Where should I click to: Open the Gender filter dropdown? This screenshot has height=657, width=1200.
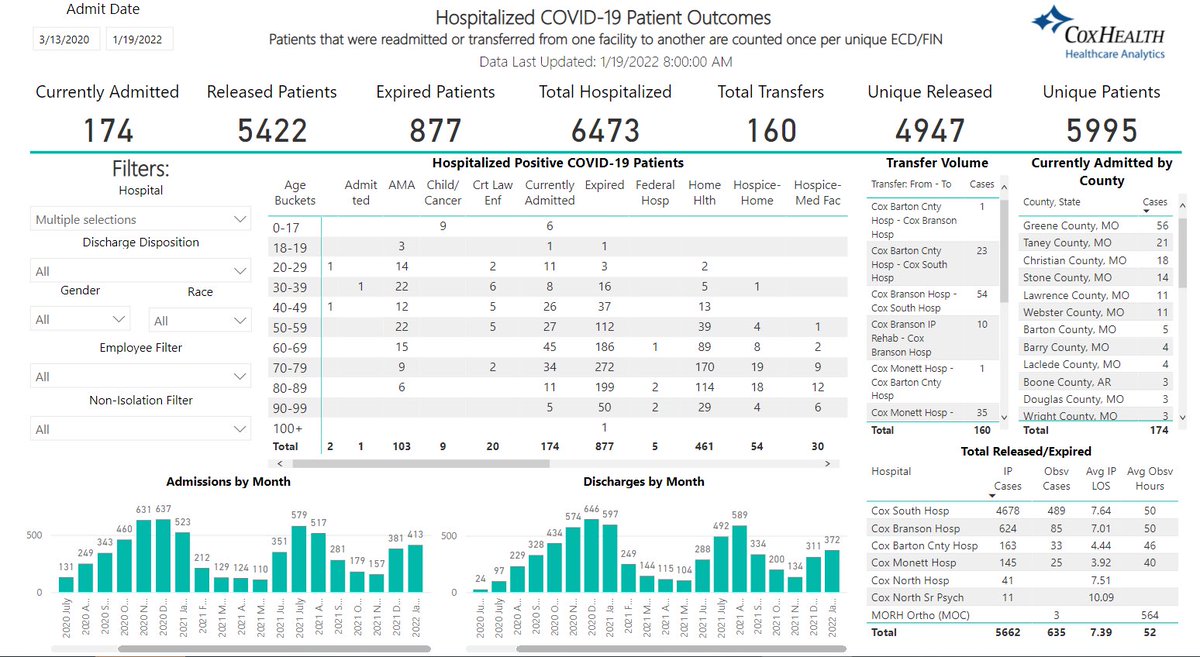[81, 320]
